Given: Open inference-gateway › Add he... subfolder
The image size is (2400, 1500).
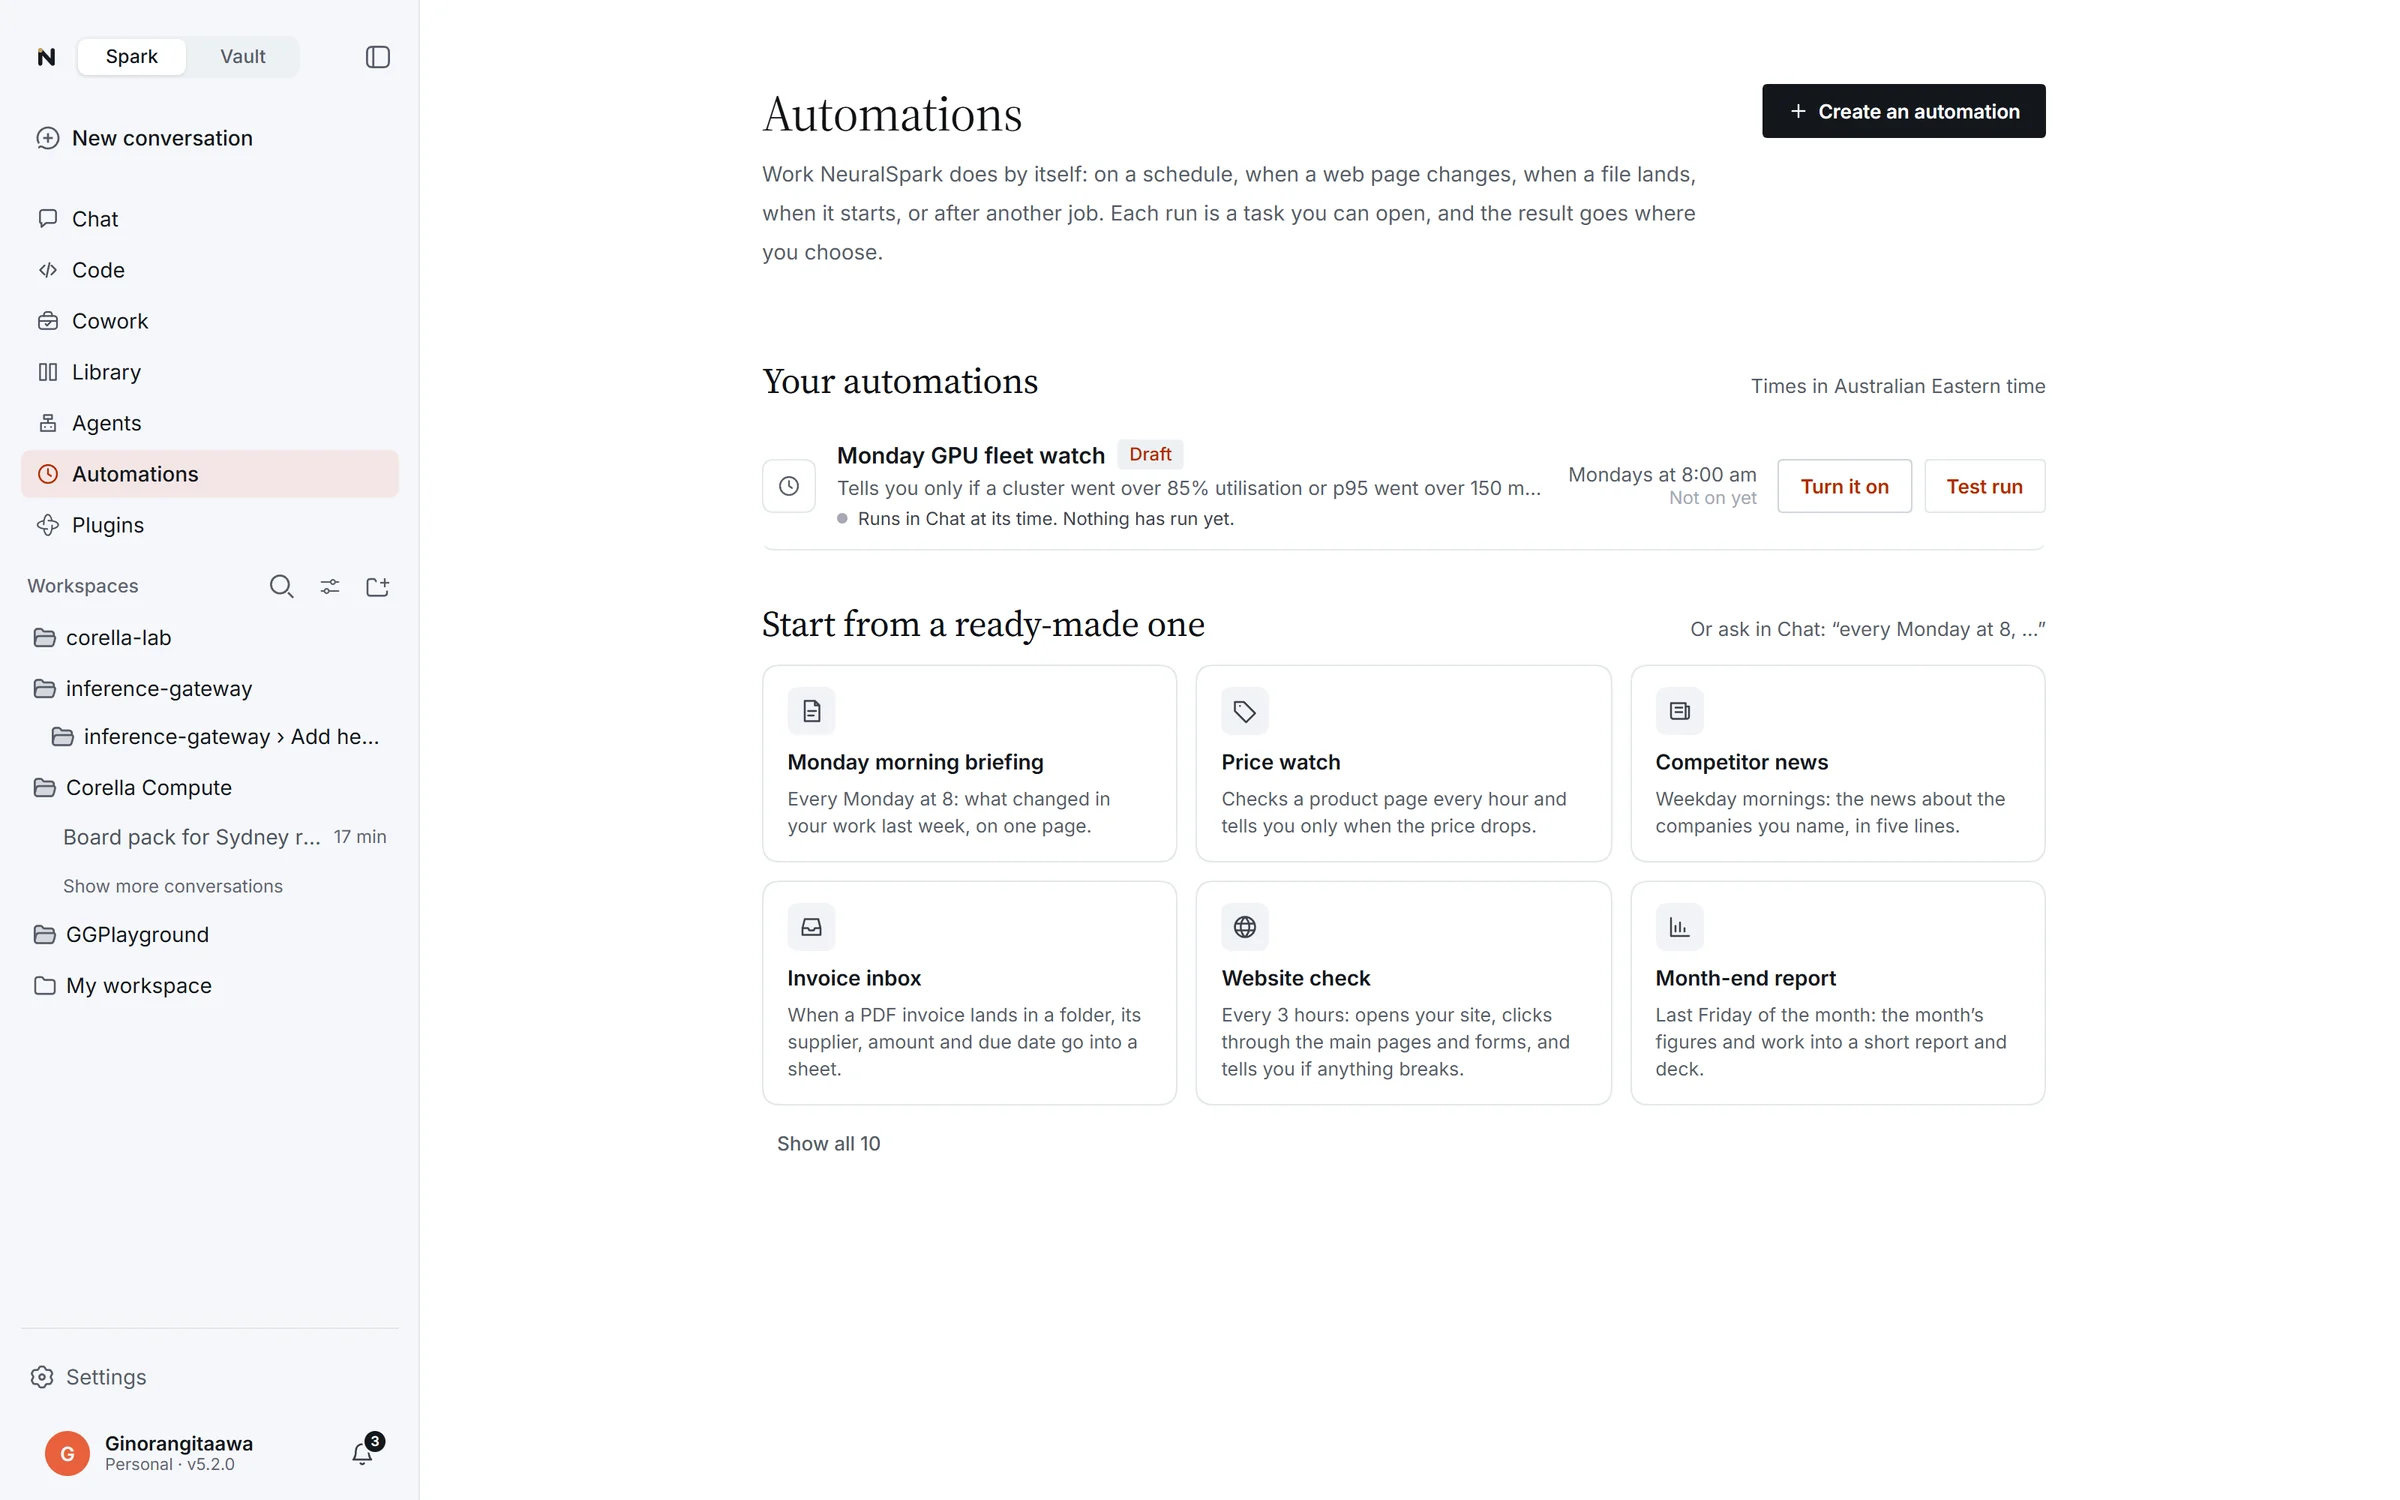Looking at the screenshot, I should (x=216, y=737).
